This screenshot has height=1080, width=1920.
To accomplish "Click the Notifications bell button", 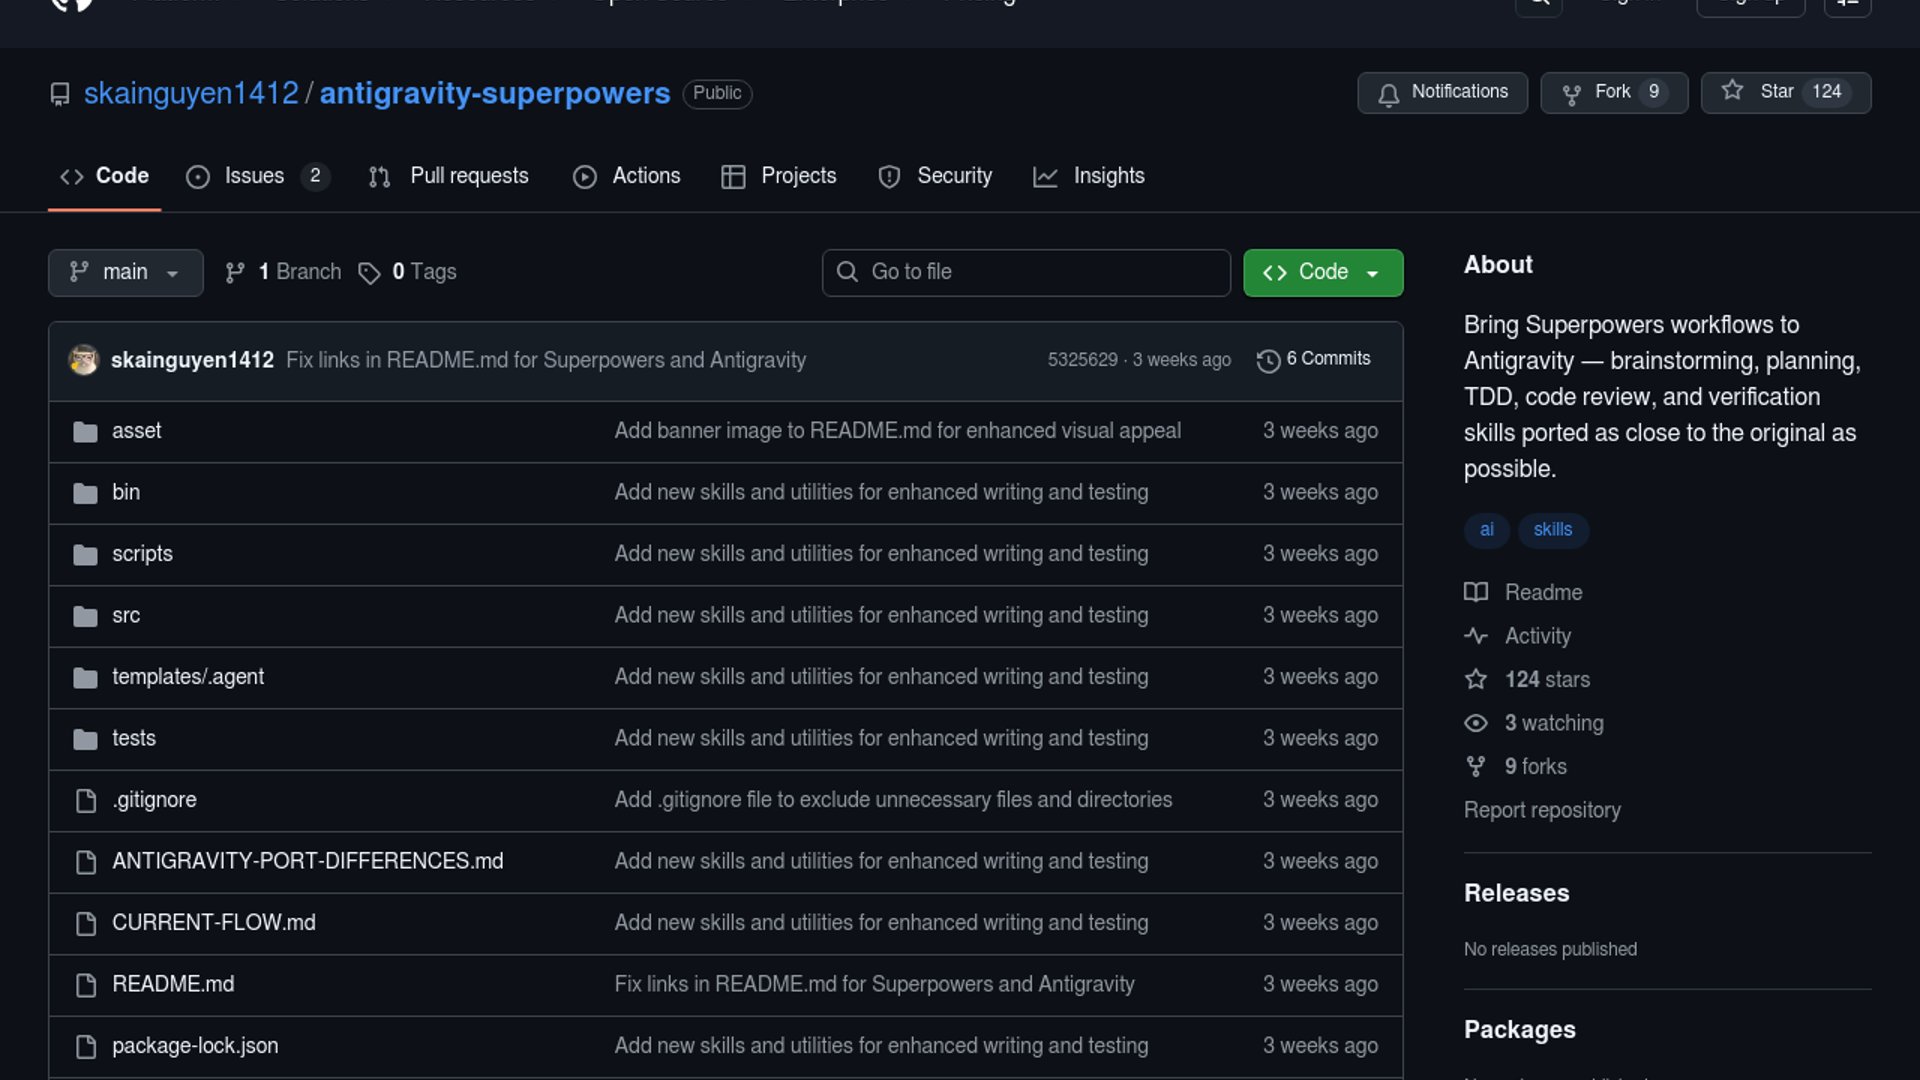I will tap(1441, 92).
